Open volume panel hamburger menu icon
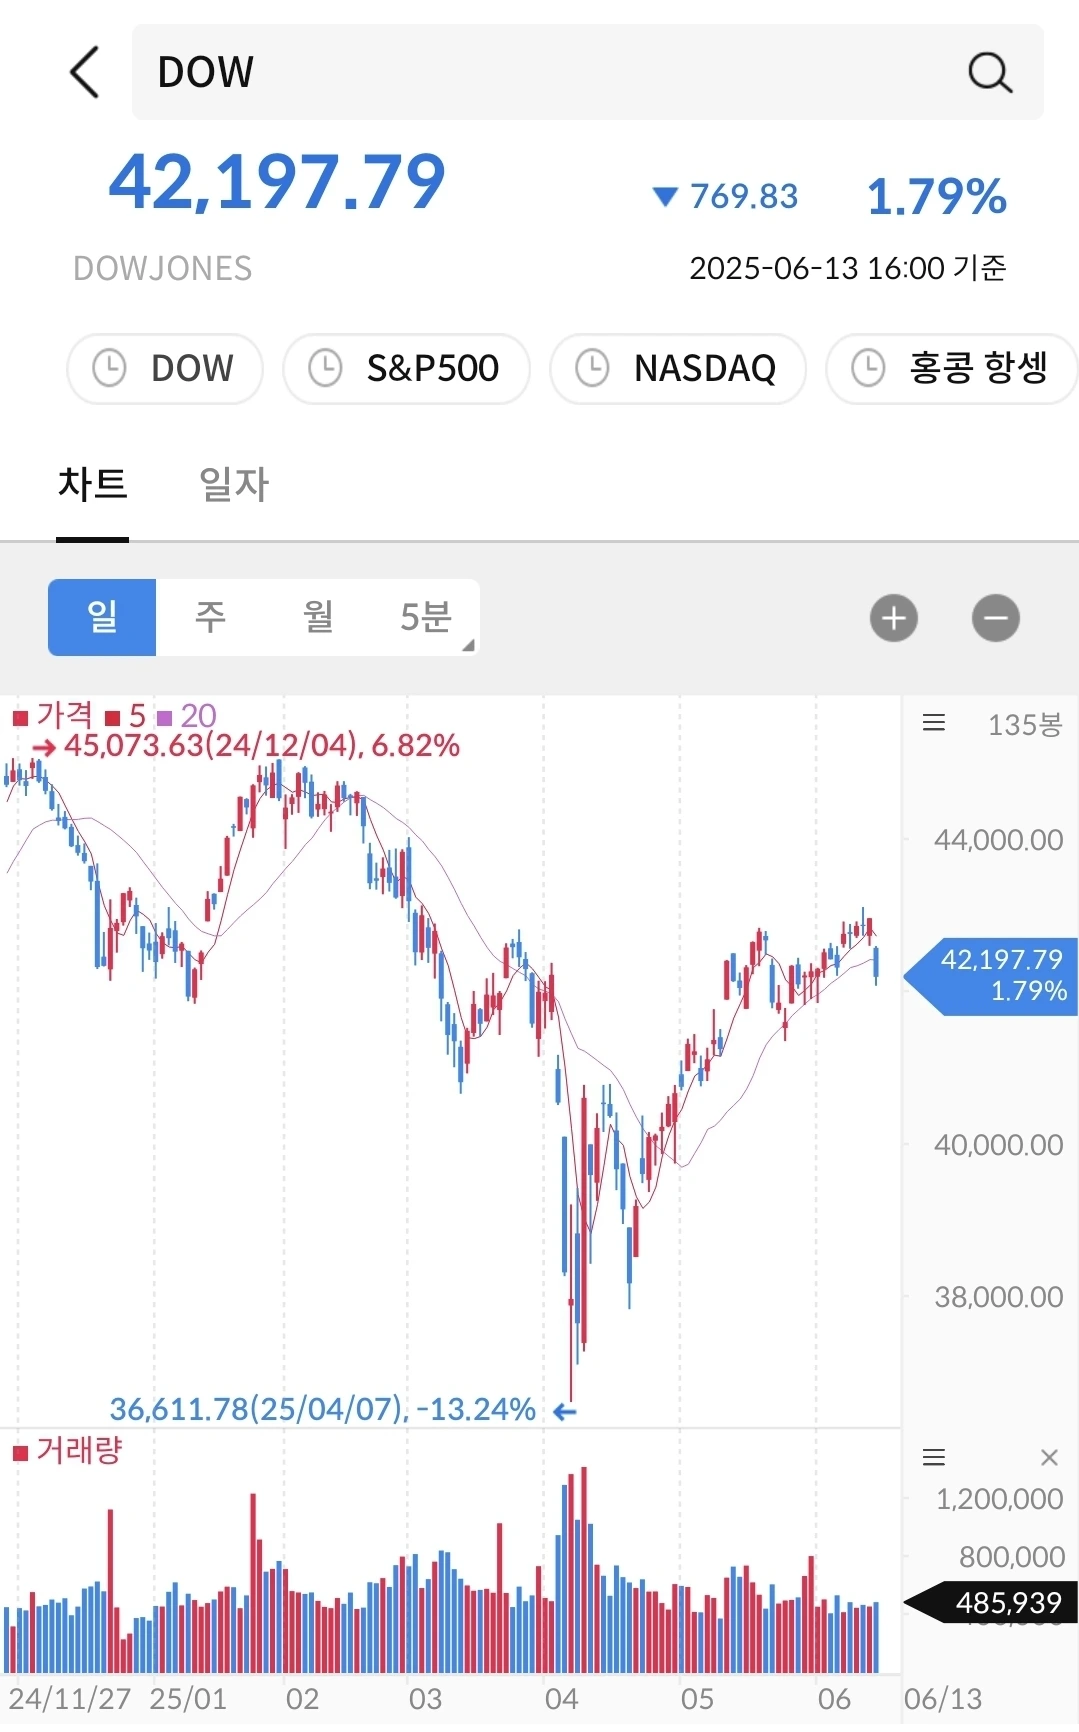 click(x=934, y=1457)
